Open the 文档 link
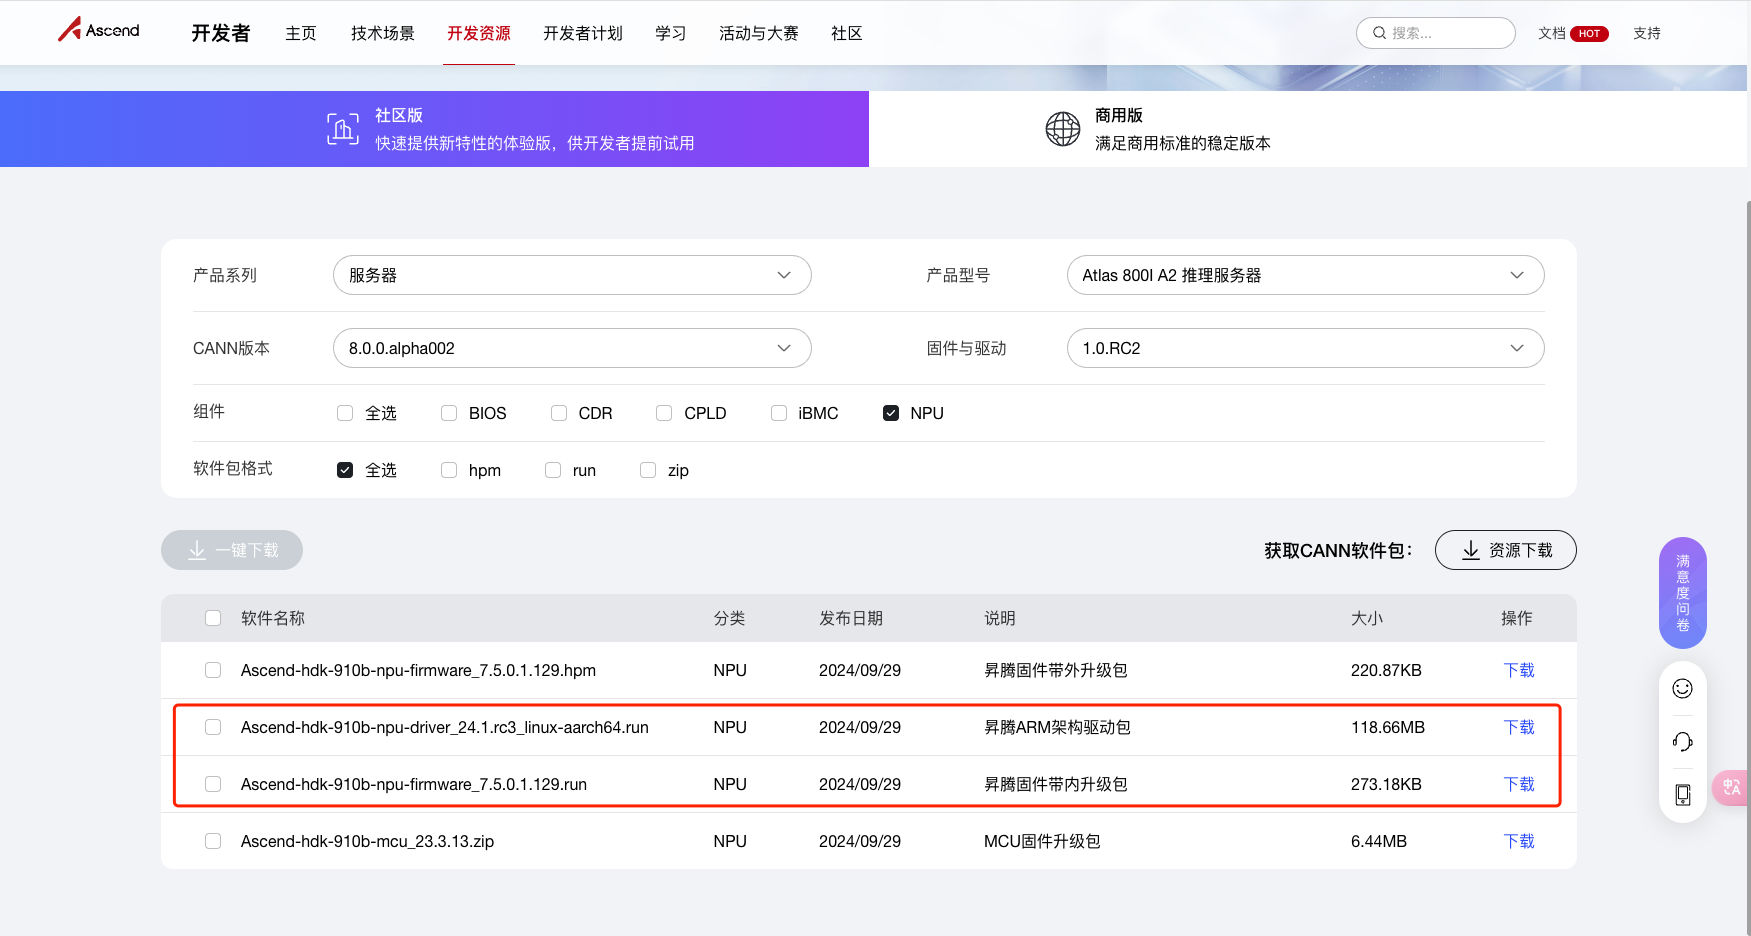This screenshot has width=1751, height=936. click(x=1552, y=33)
